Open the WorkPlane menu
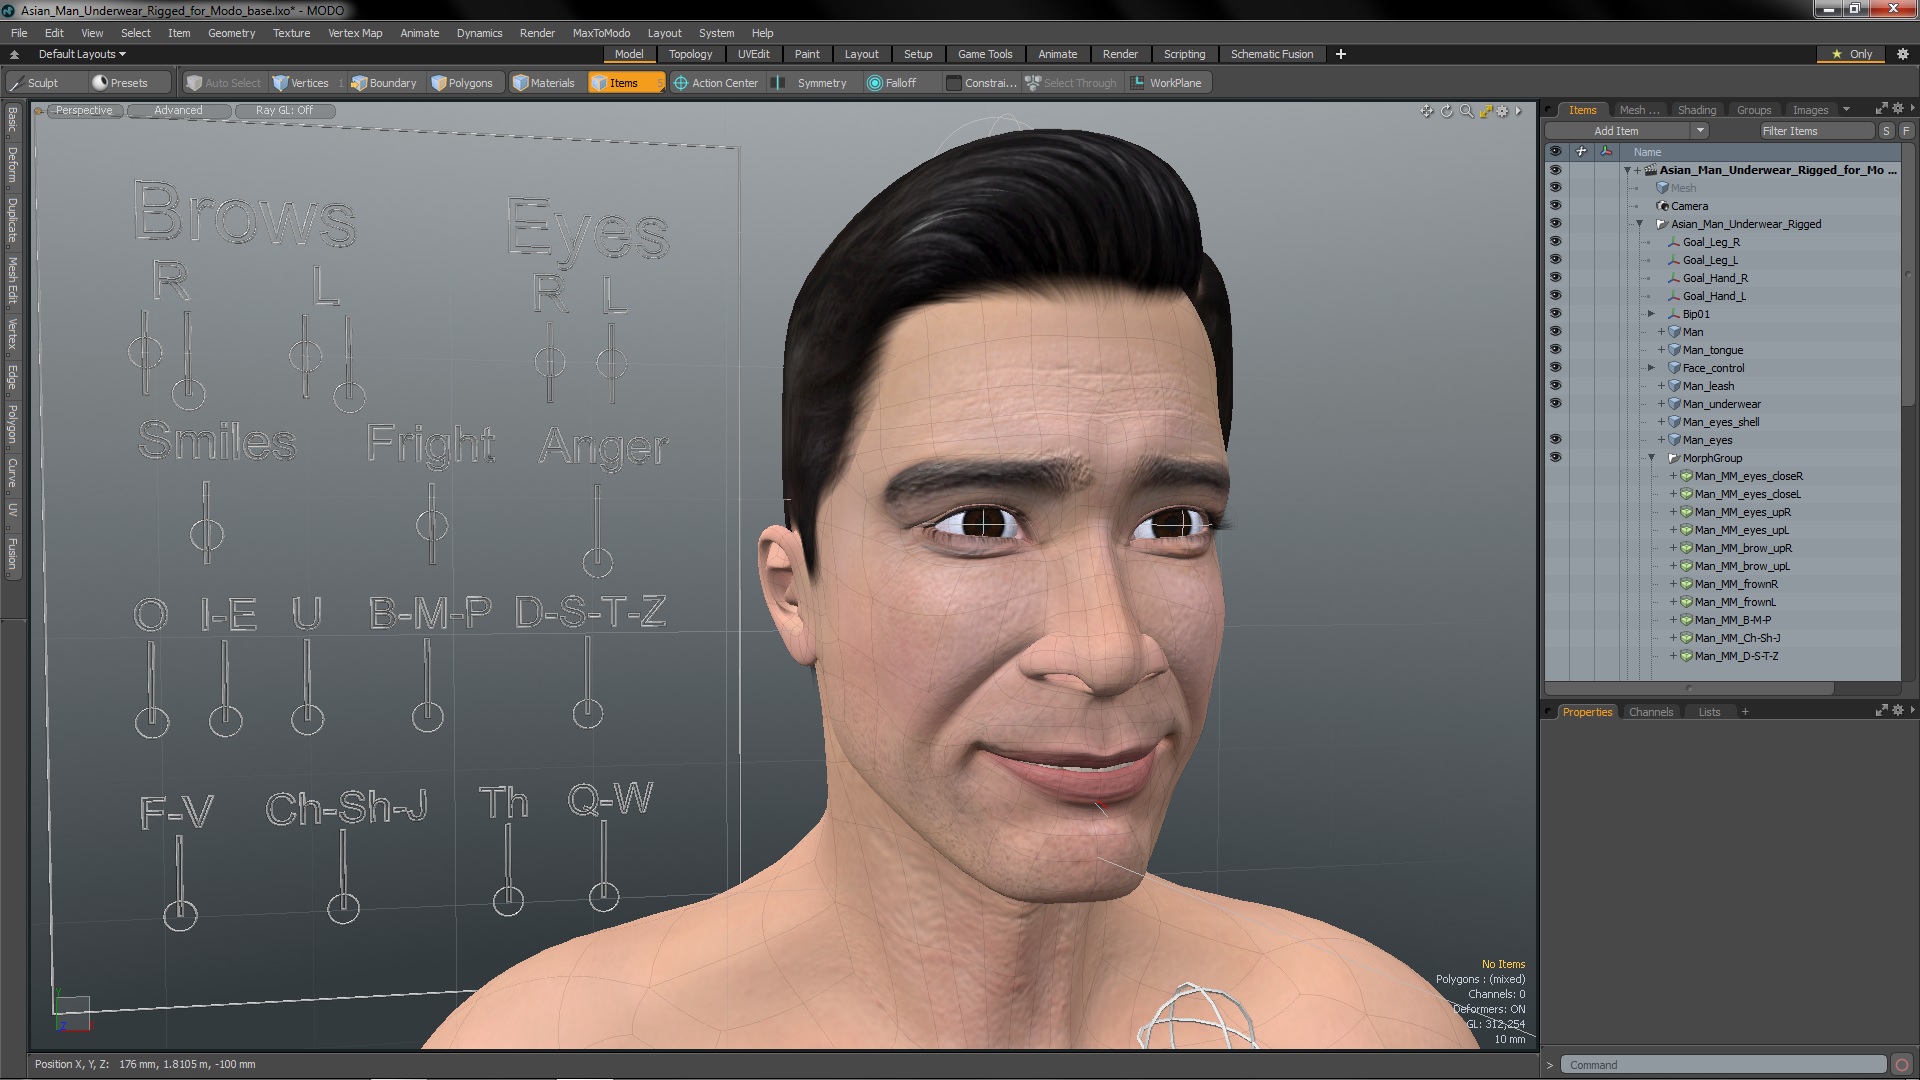 (1168, 83)
